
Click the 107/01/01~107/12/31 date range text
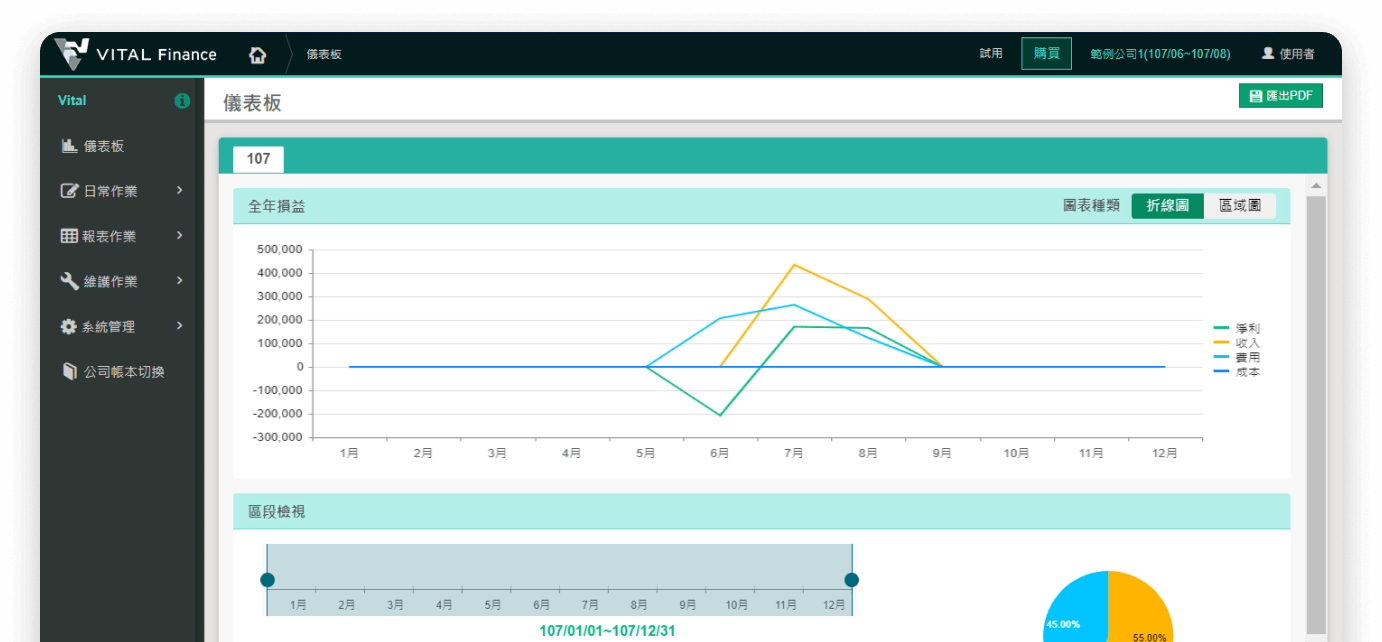[x=608, y=631]
